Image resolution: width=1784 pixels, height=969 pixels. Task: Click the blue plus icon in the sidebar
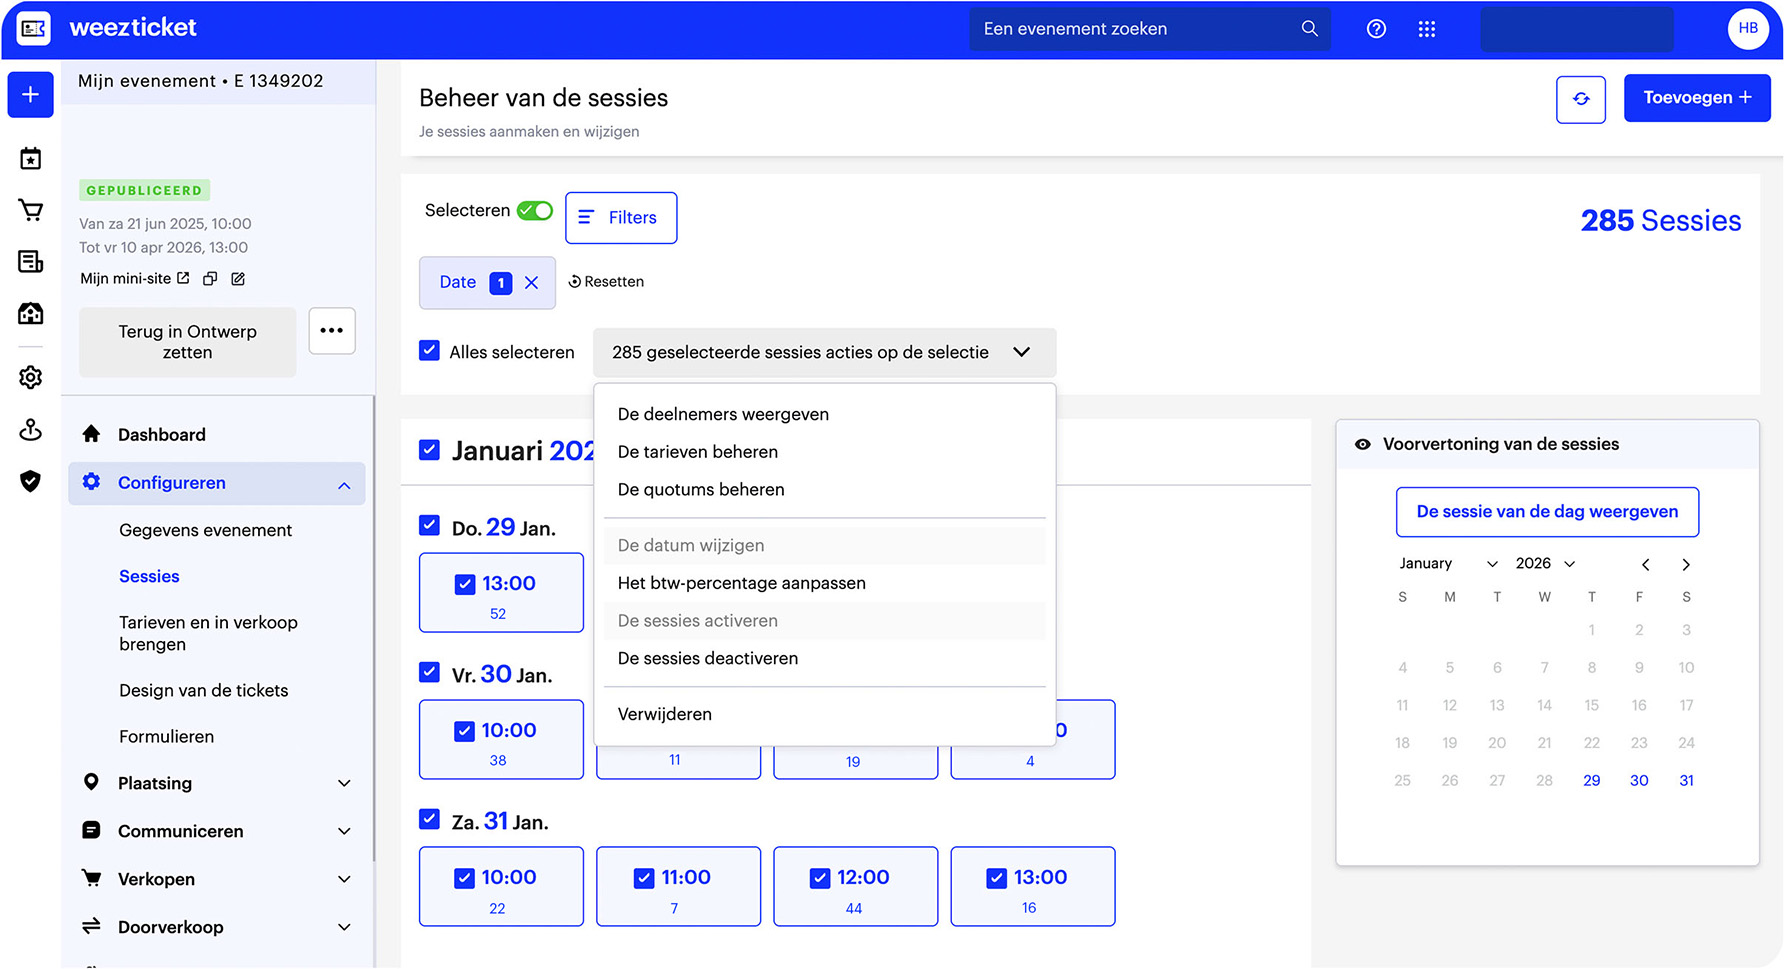point(29,94)
